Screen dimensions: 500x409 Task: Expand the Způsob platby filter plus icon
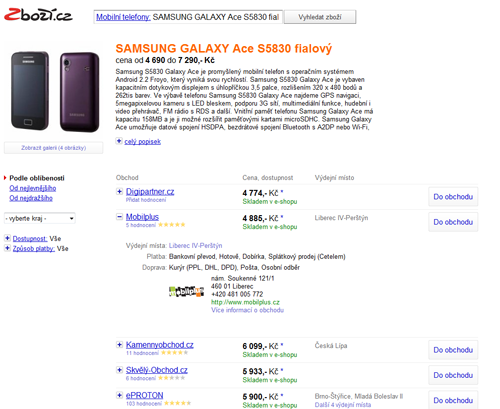[x=7, y=248]
